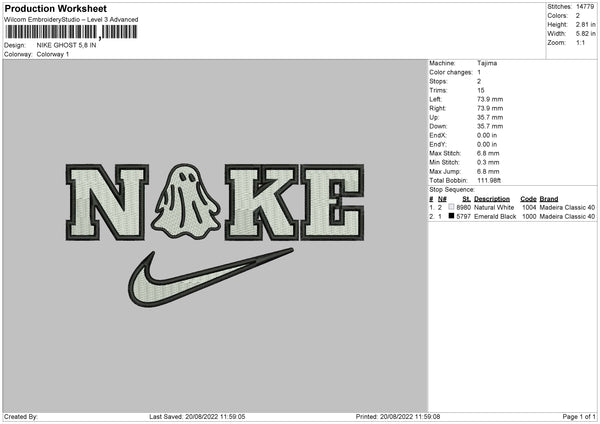Click the EndX value 0.00 in

[487, 135]
